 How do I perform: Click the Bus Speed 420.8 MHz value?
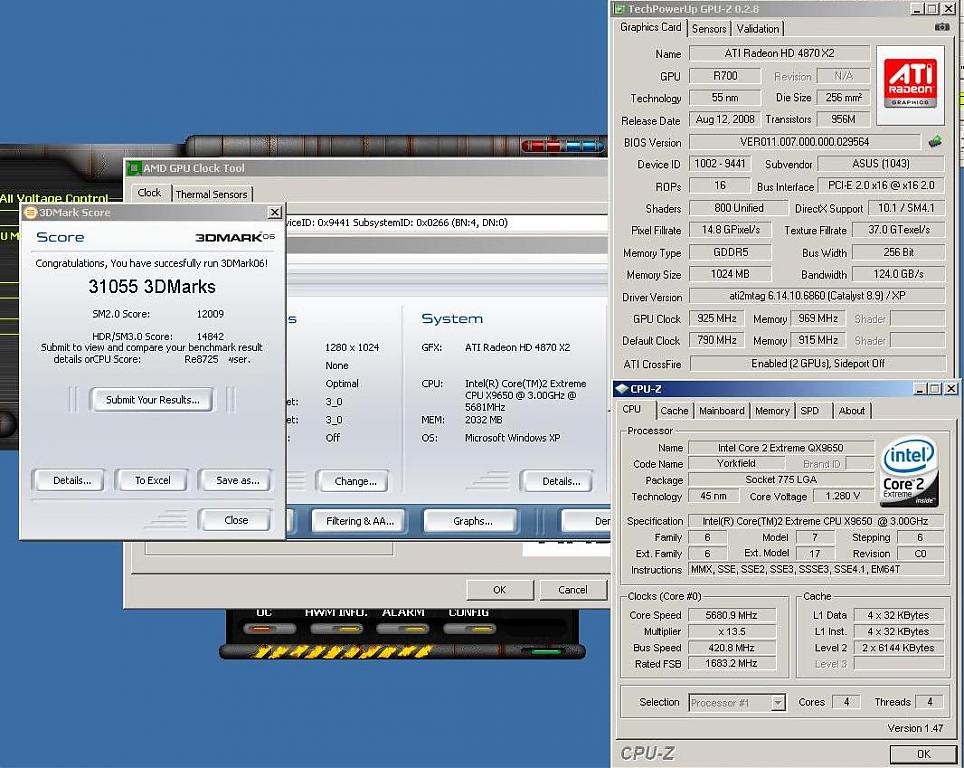[732, 647]
